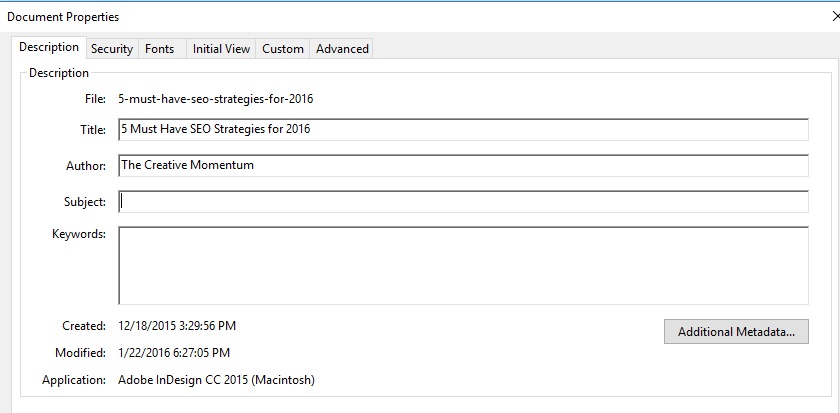
Task: Open the Additional Metadata dialog
Action: [x=736, y=332]
